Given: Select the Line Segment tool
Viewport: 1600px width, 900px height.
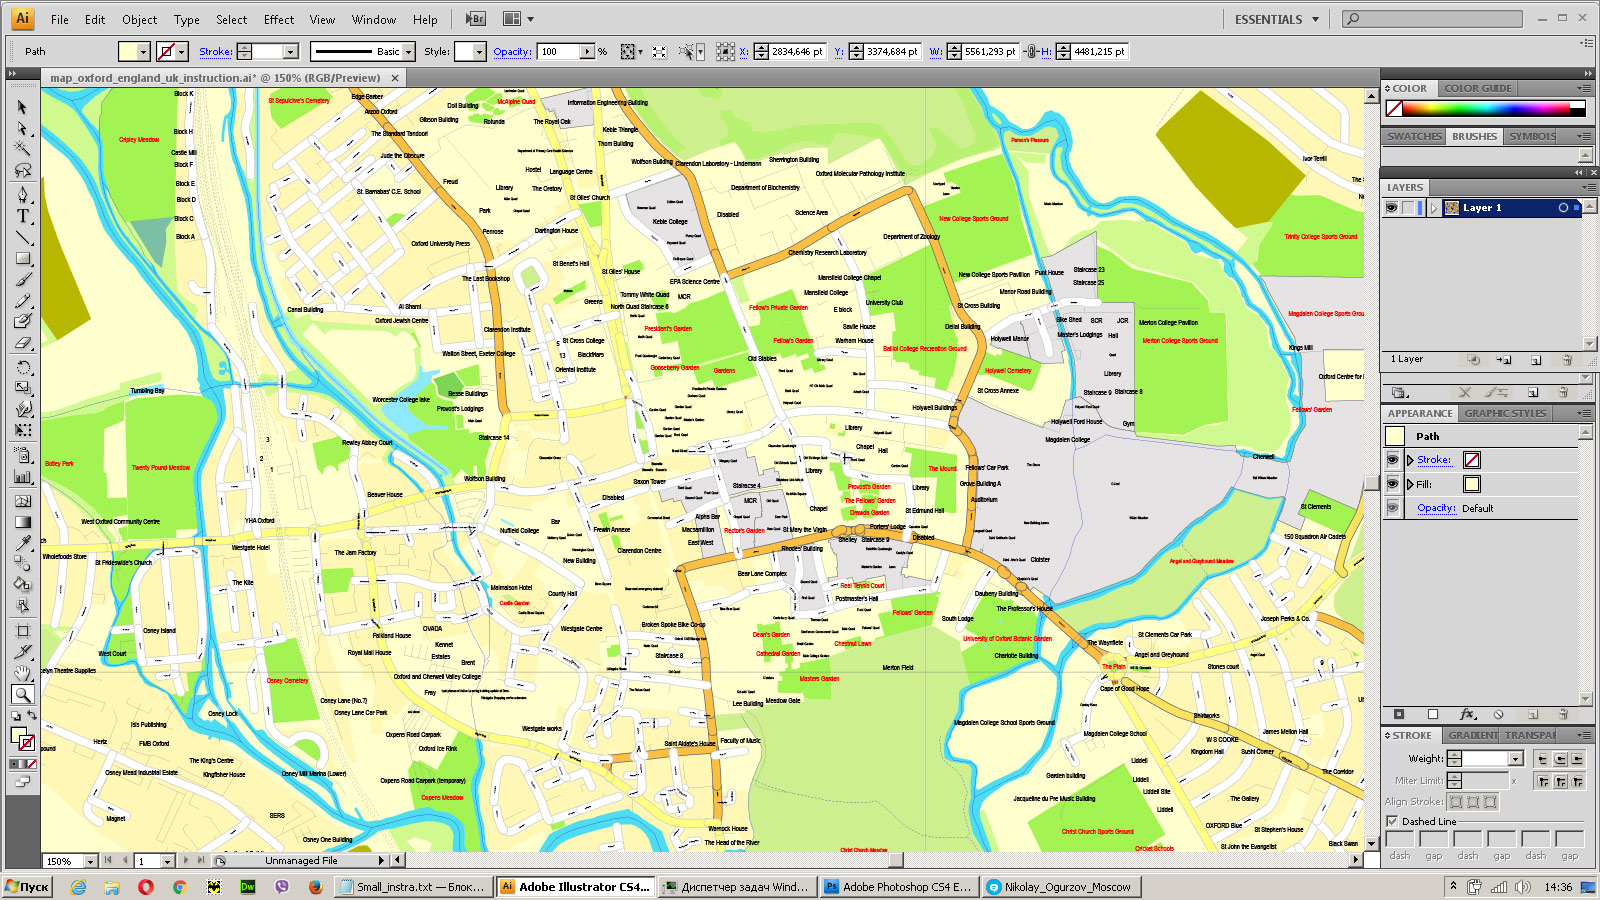Looking at the screenshot, I should (x=23, y=237).
